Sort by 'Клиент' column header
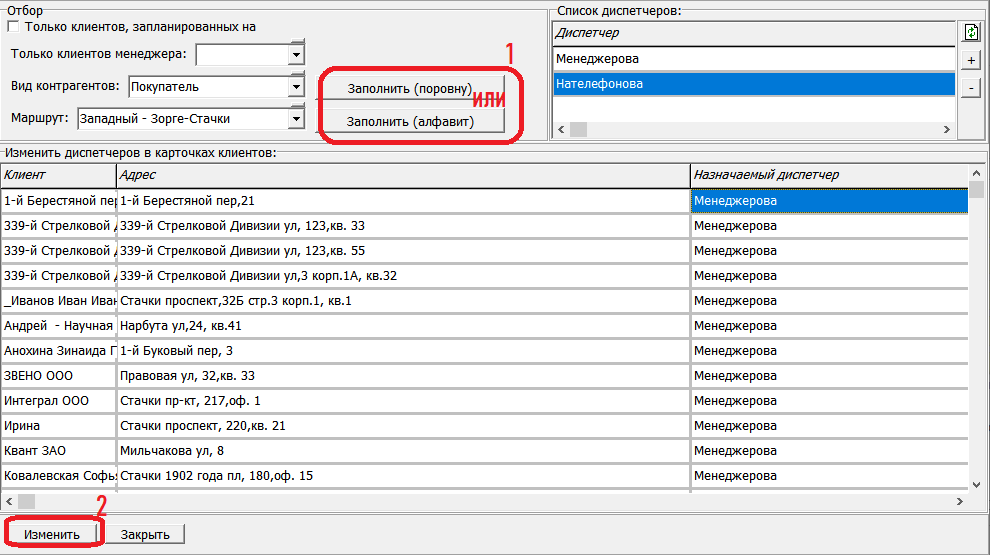This screenshot has width=990, height=555. click(x=58, y=175)
